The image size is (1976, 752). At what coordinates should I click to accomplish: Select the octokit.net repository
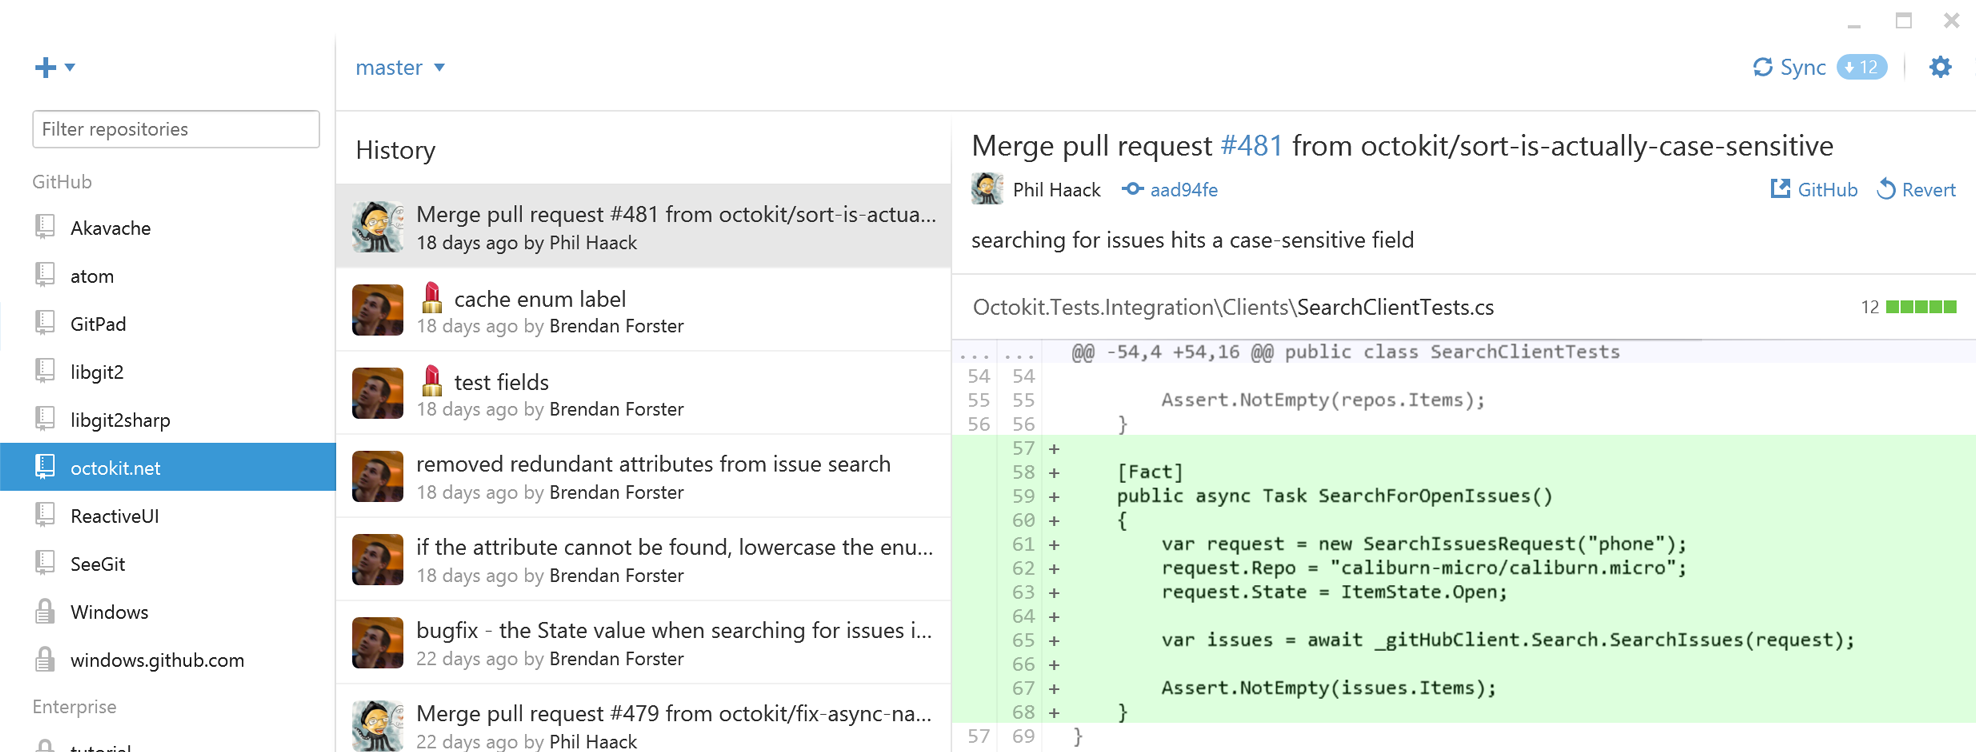(x=115, y=468)
